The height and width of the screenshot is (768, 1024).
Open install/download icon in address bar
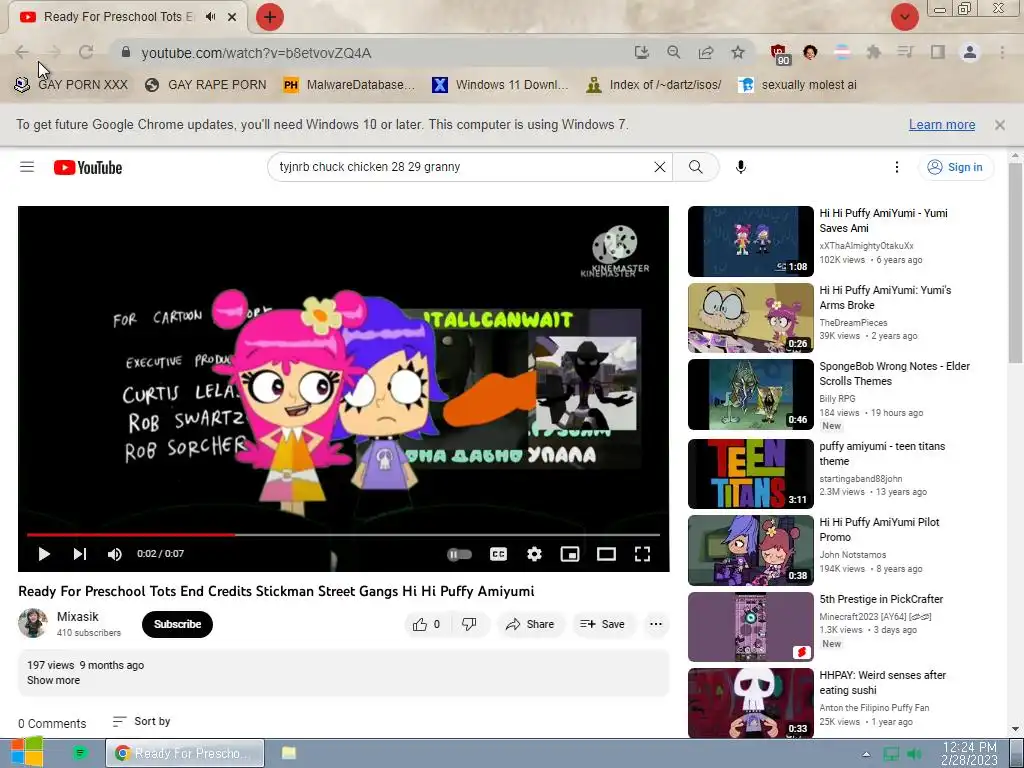[642, 52]
